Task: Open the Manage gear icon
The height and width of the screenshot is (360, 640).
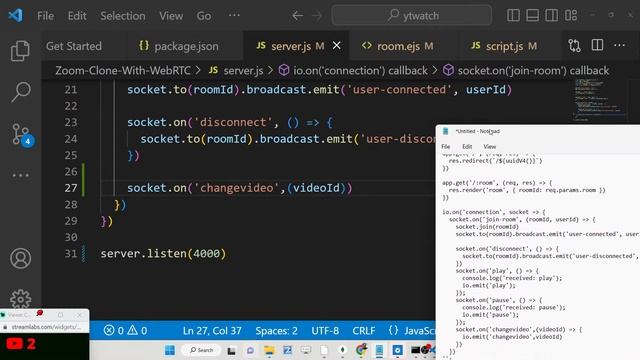Action: point(20,299)
